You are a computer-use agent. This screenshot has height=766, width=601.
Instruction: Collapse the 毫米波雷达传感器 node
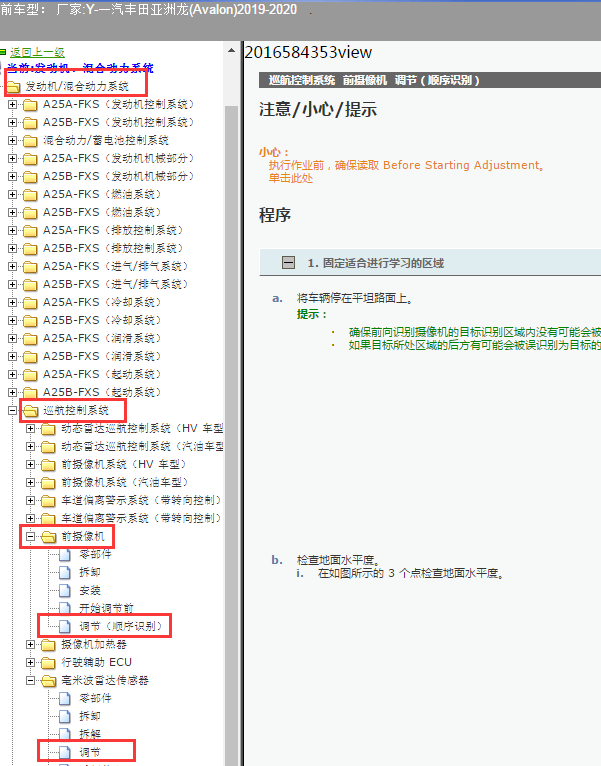click(31, 681)
